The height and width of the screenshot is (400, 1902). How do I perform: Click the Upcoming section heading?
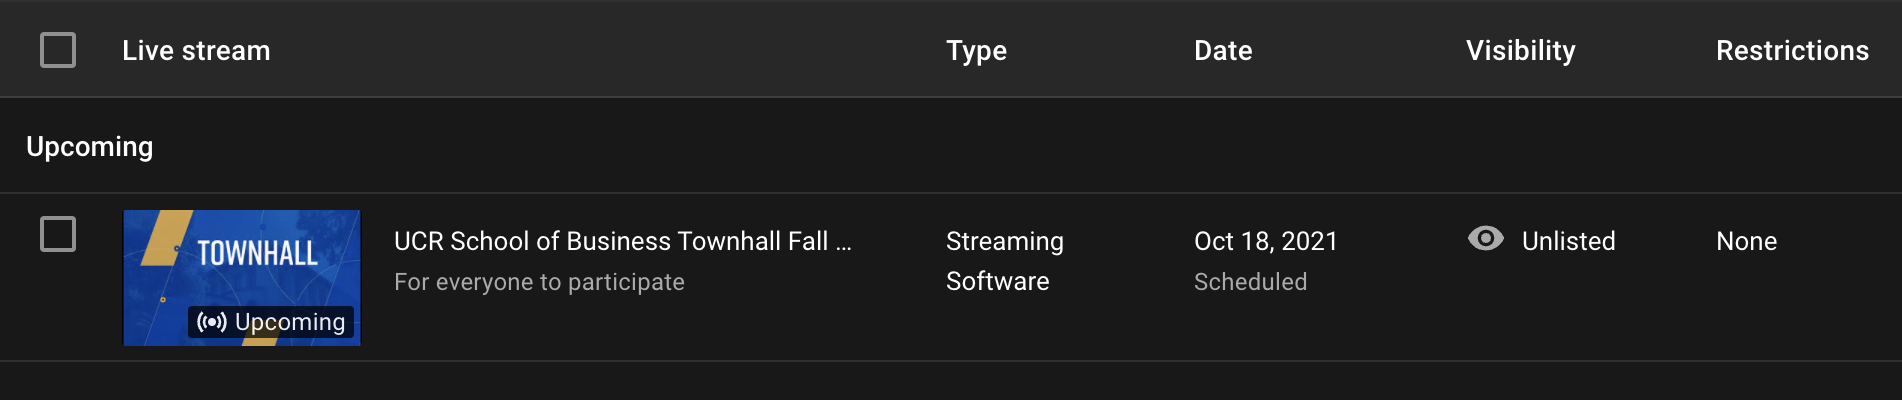89,147
